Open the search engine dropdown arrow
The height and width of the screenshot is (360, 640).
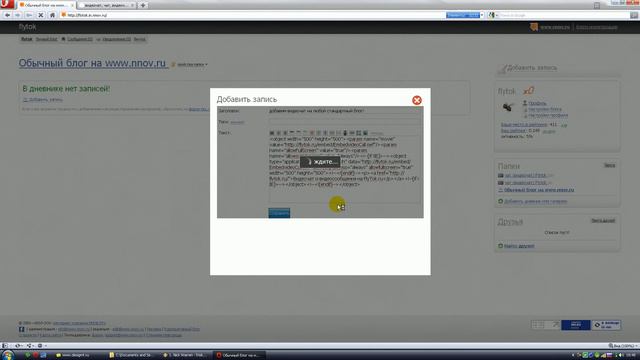coord(497,15)
